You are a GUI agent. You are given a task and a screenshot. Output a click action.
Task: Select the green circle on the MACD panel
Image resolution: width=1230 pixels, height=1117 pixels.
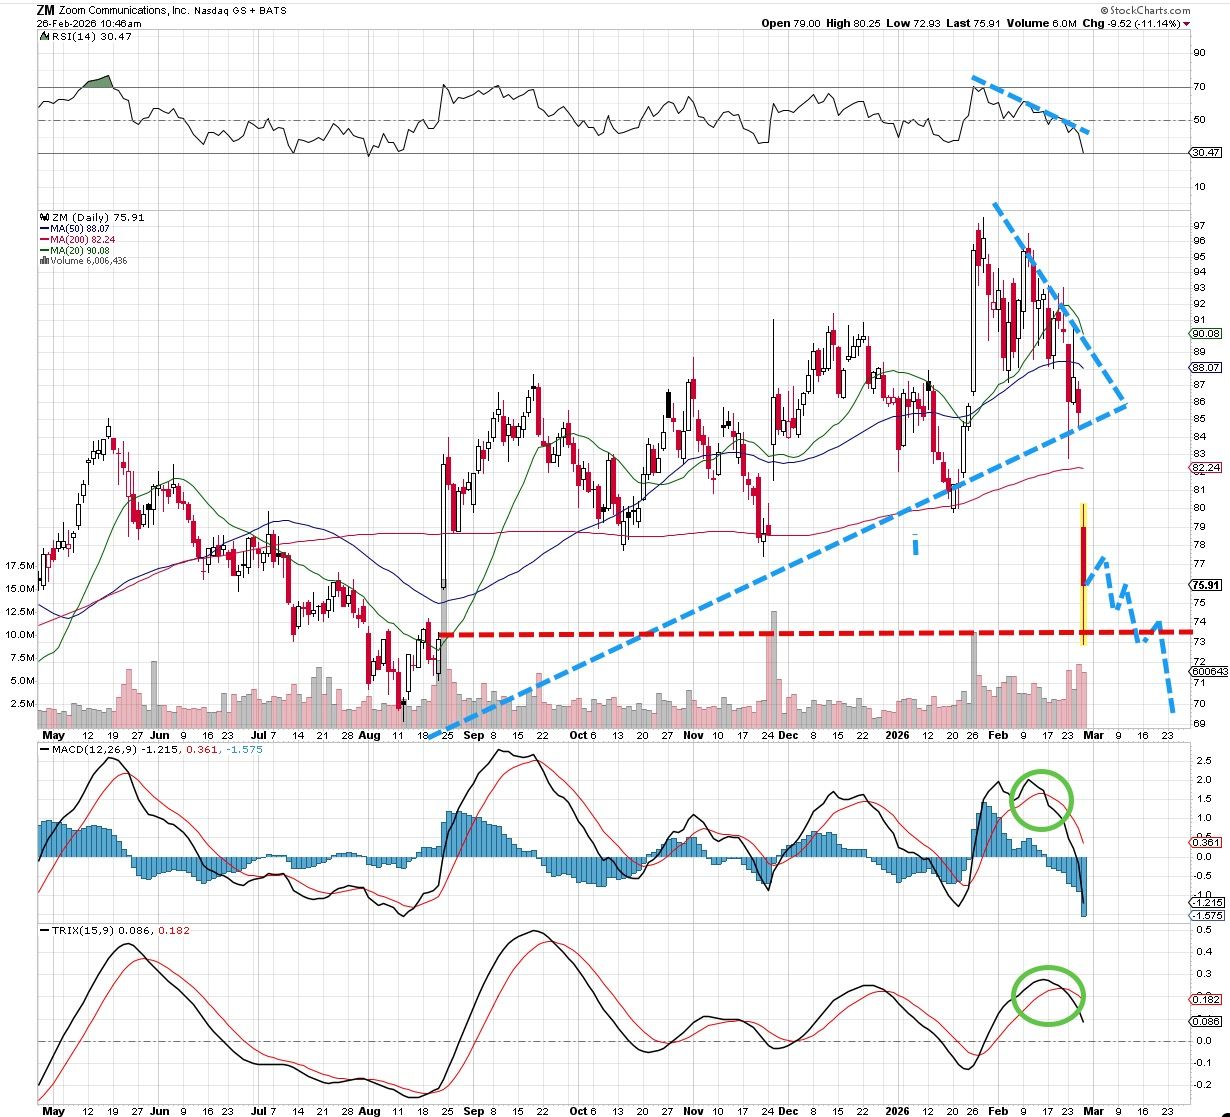click(1041, 800)
